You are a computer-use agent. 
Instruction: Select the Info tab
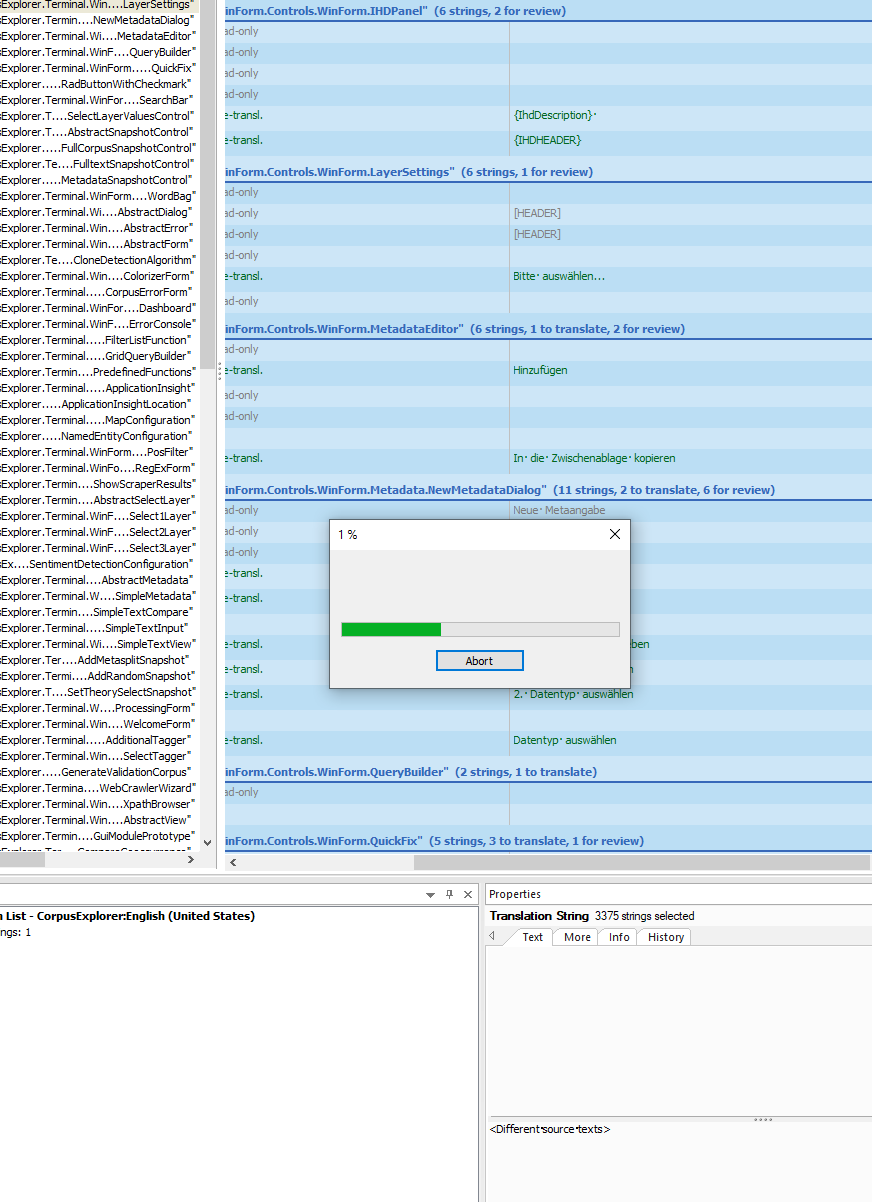(x=617, y=937)
